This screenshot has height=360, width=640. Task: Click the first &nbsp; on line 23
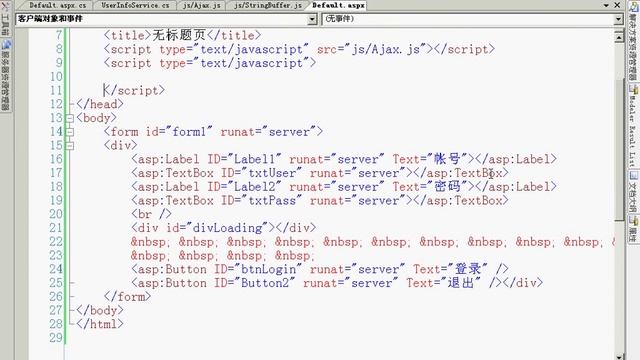point(149,256)
